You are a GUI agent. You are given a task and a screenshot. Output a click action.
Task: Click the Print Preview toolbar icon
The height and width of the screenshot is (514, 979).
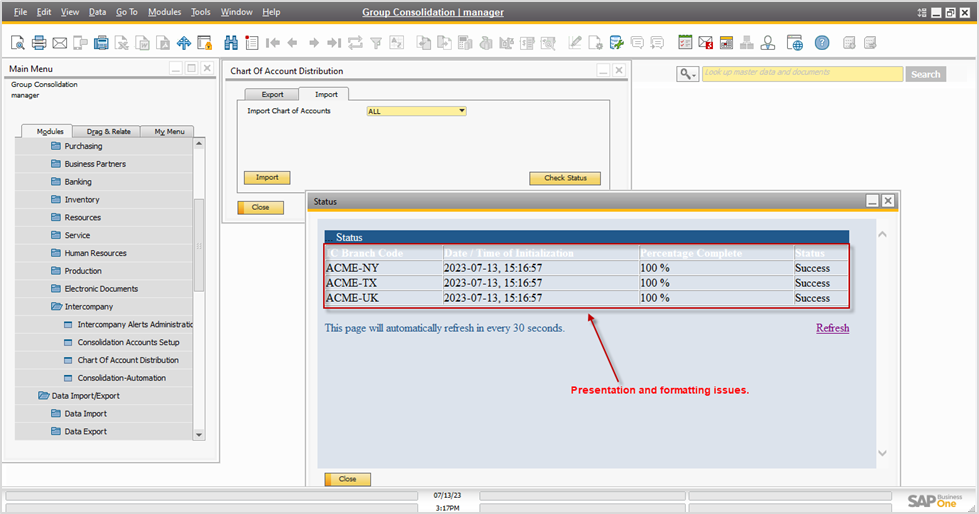click(x=18, y=43)
